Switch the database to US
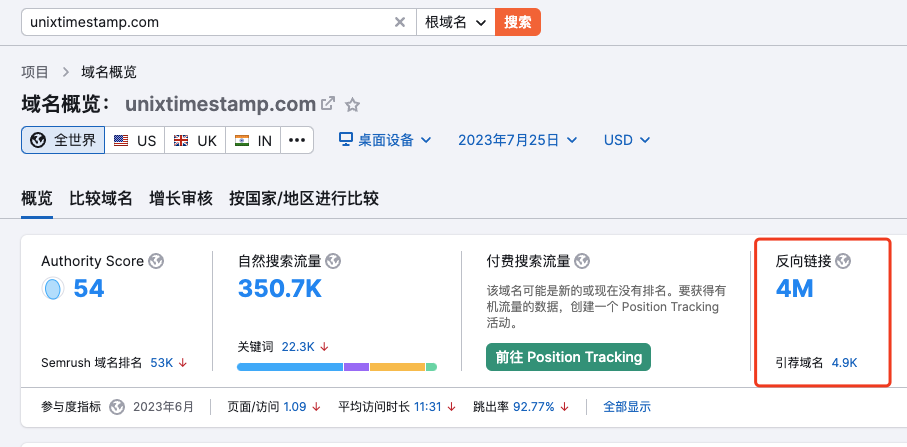This screenshot has width=907, height=447. point(135,140)
